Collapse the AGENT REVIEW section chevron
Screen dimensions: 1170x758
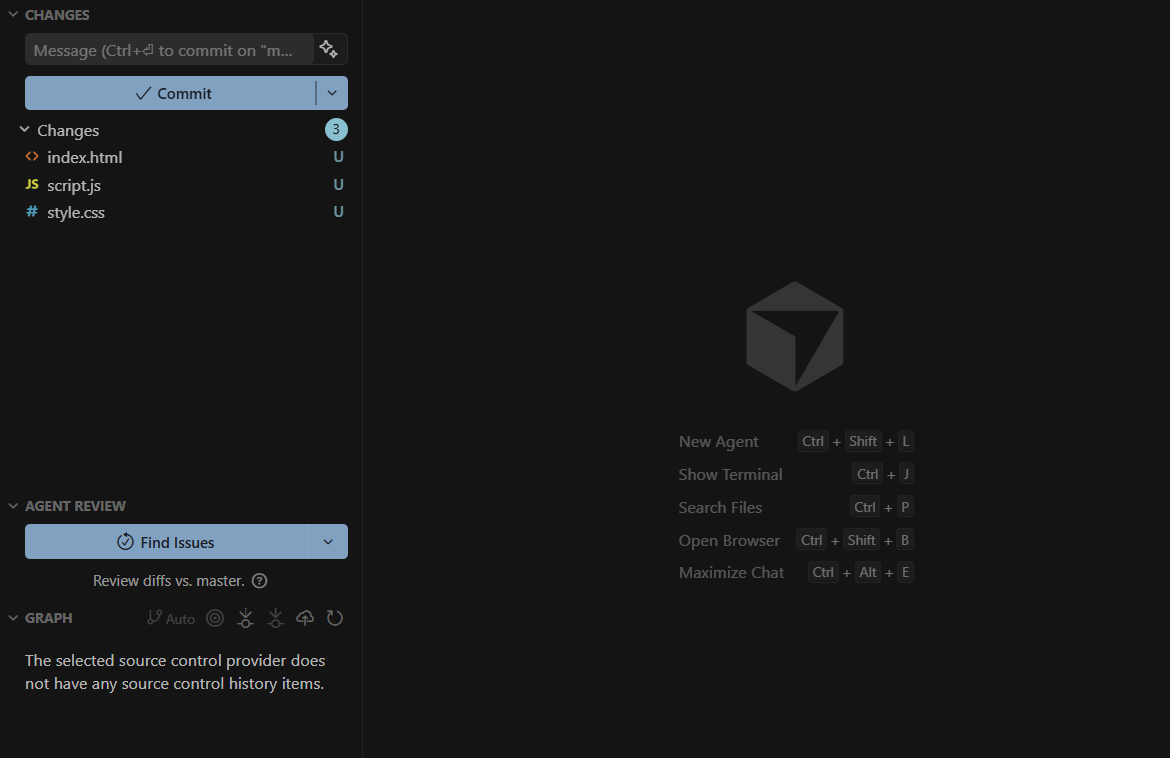[13, 506]
